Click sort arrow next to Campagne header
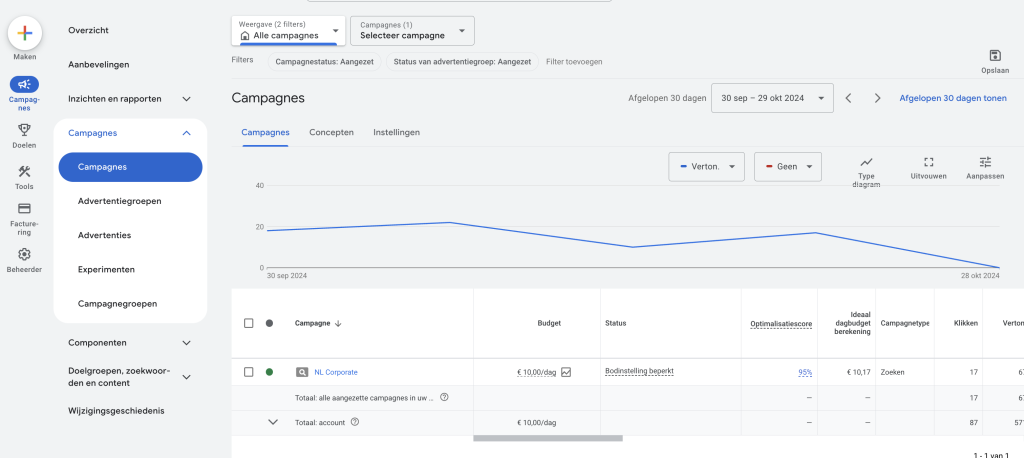This screenshot has width=1024, height=458. tap(338, 323)
